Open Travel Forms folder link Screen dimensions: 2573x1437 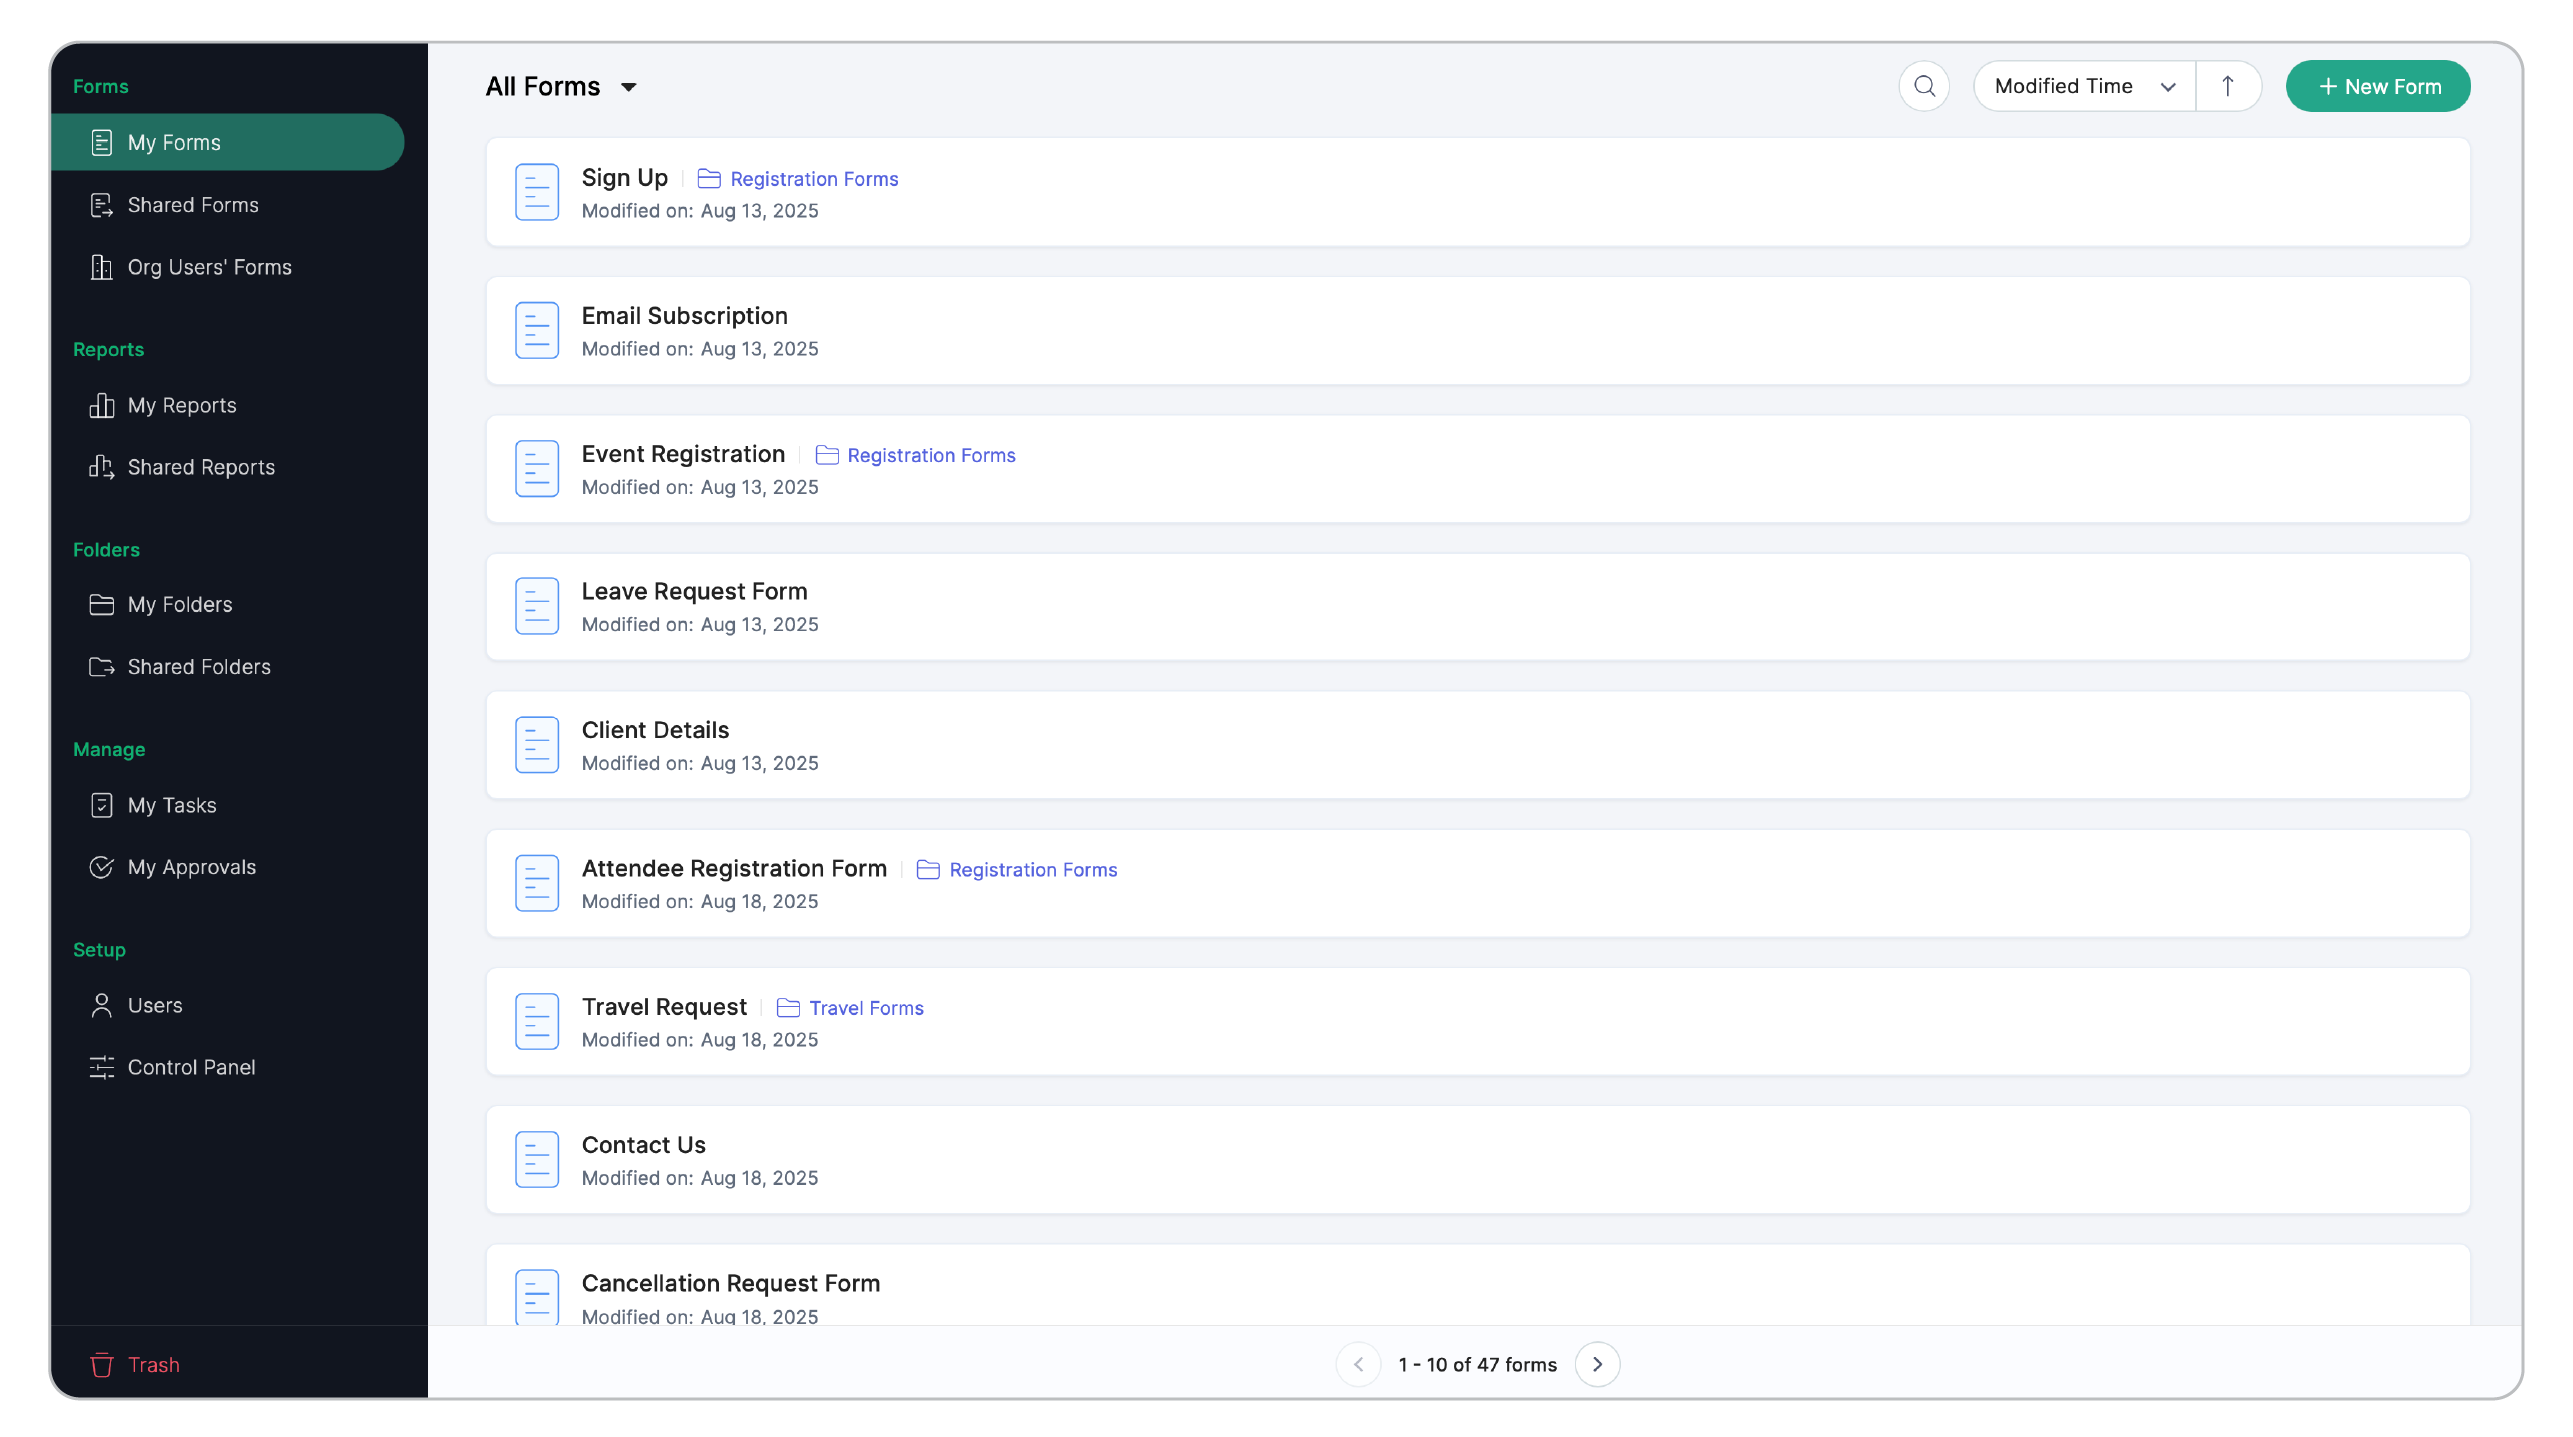(x=865, y=1008)
